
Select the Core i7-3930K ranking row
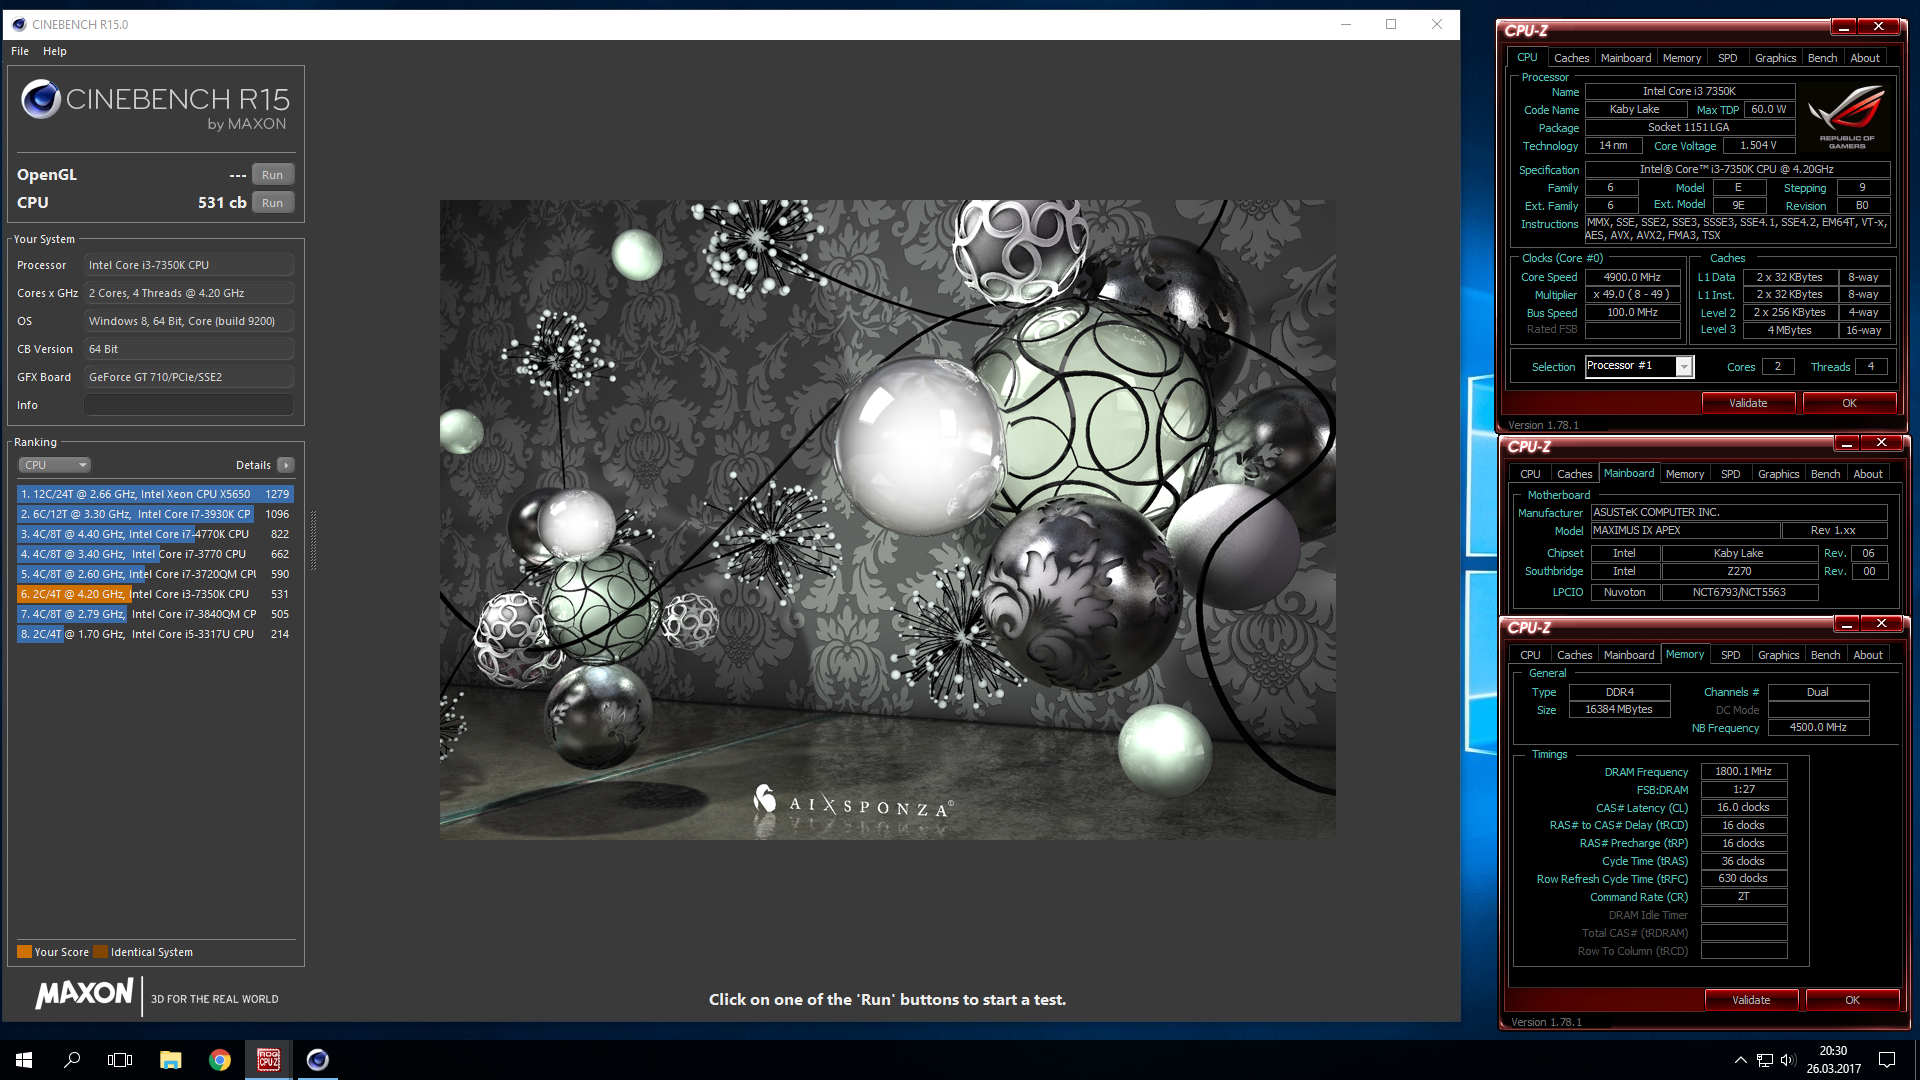[155, 514]
